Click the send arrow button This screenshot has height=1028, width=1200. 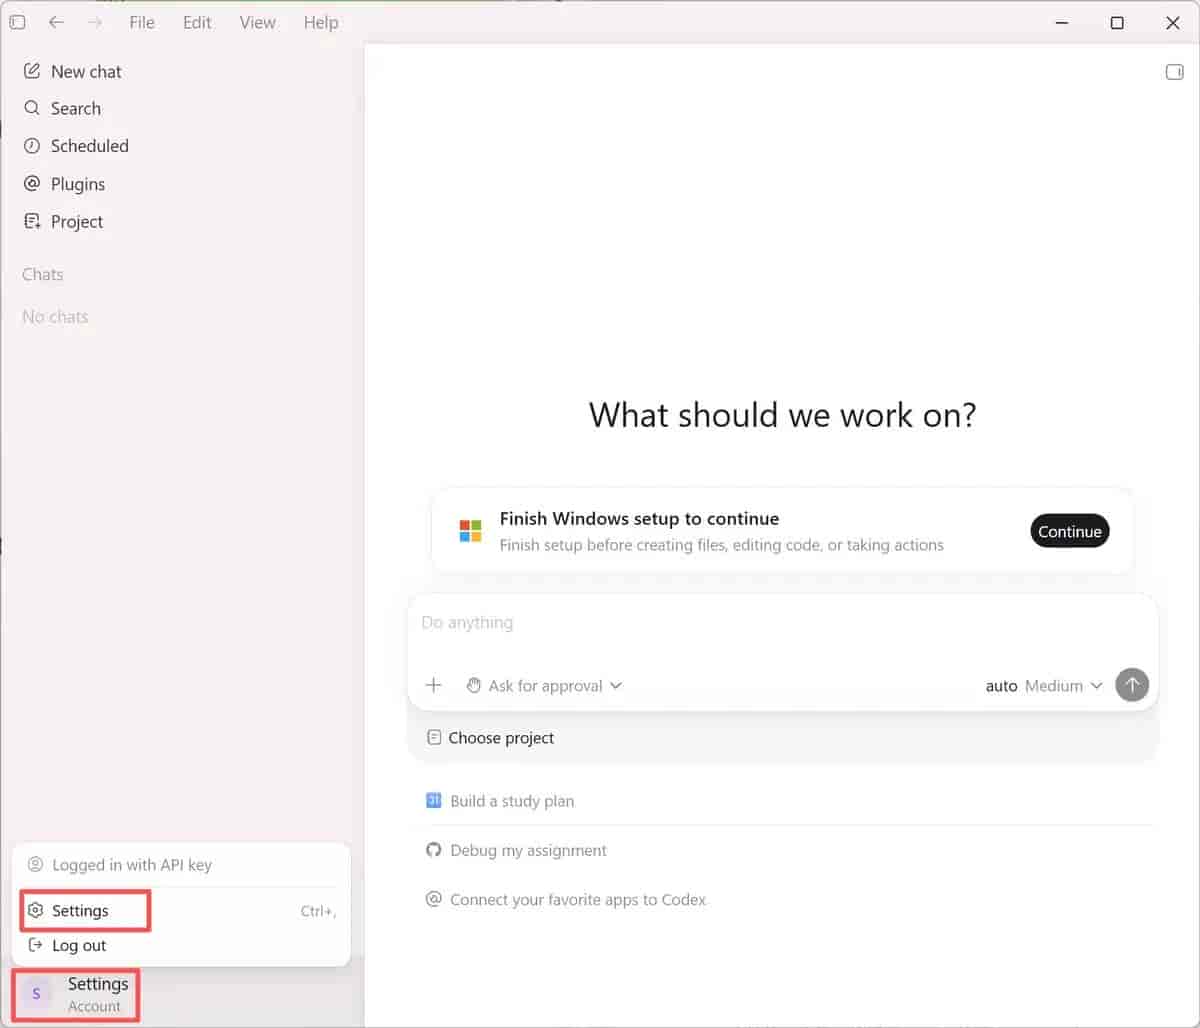1132,685
